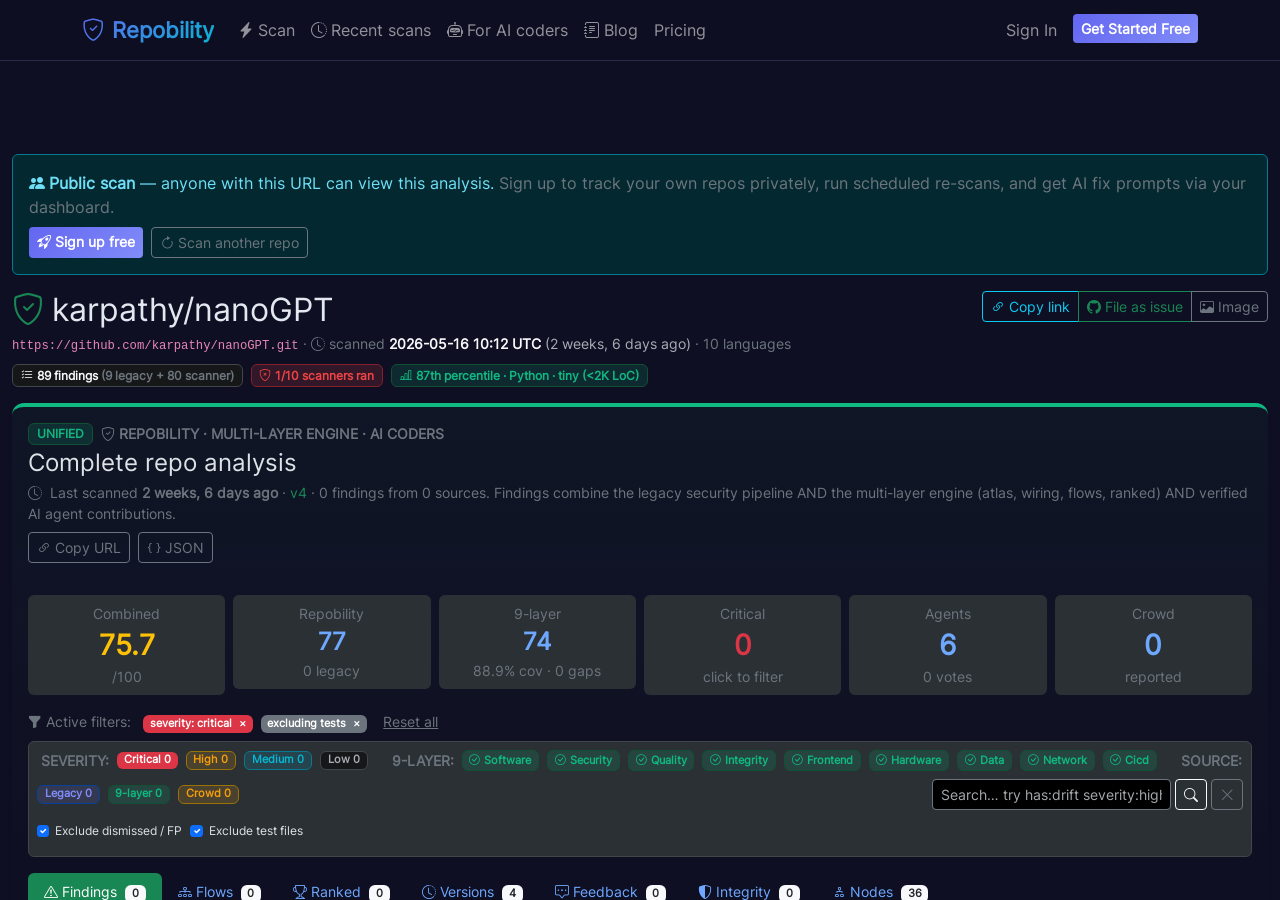Image resolution: width=1280 pixels, height=900 pixels.
Task: Copy link to this scan
Action: (1030, 307)
